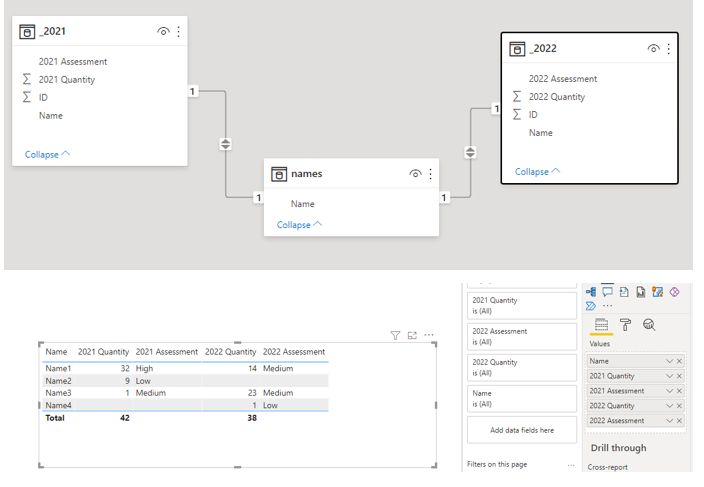
Task: Click Add data fields here drop zone
Action: (x=522, y=430)
